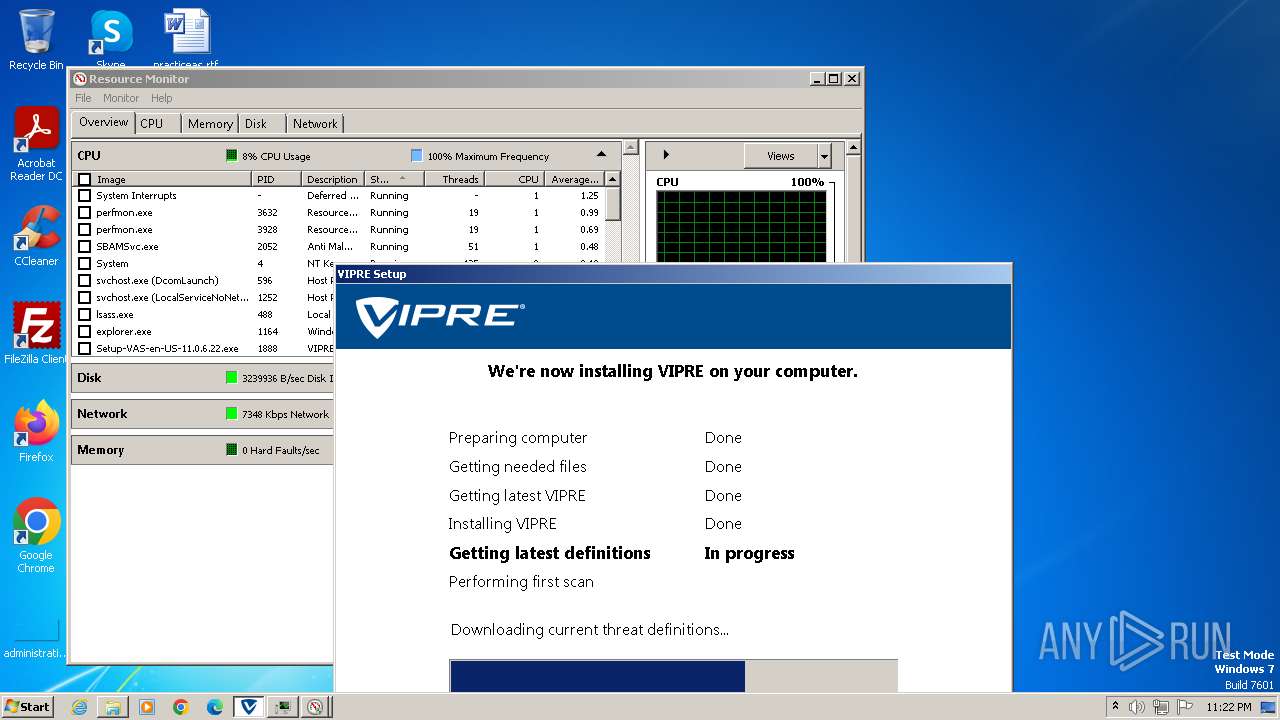The height and width of the screenshot is (720, 1280).
Task: Click the CPU usage graph
Action: [741, 226]
